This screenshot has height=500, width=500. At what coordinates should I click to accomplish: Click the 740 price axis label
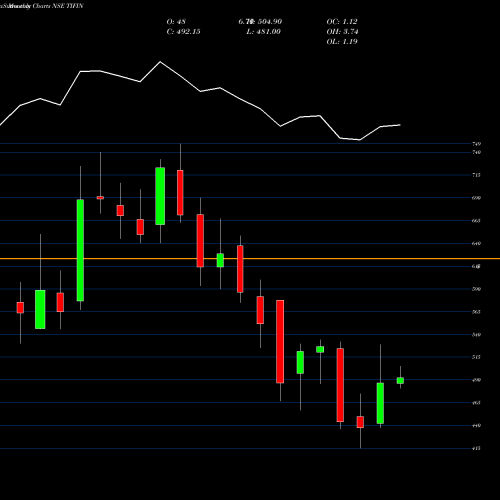[476, 152]
